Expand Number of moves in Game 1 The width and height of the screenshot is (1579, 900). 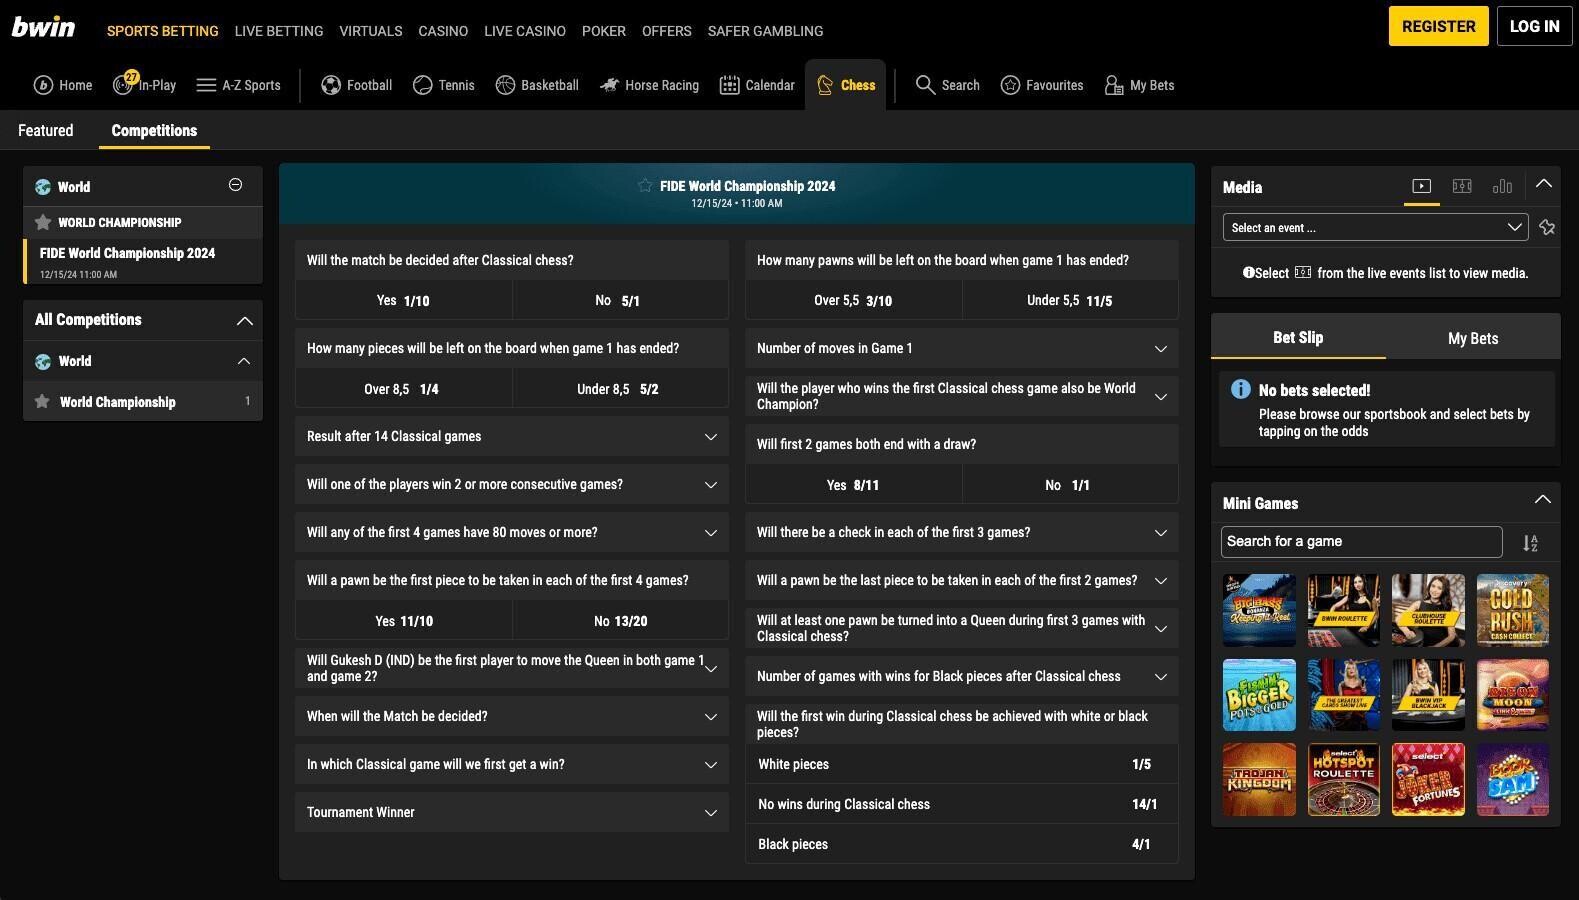click(x=961, y=348)
